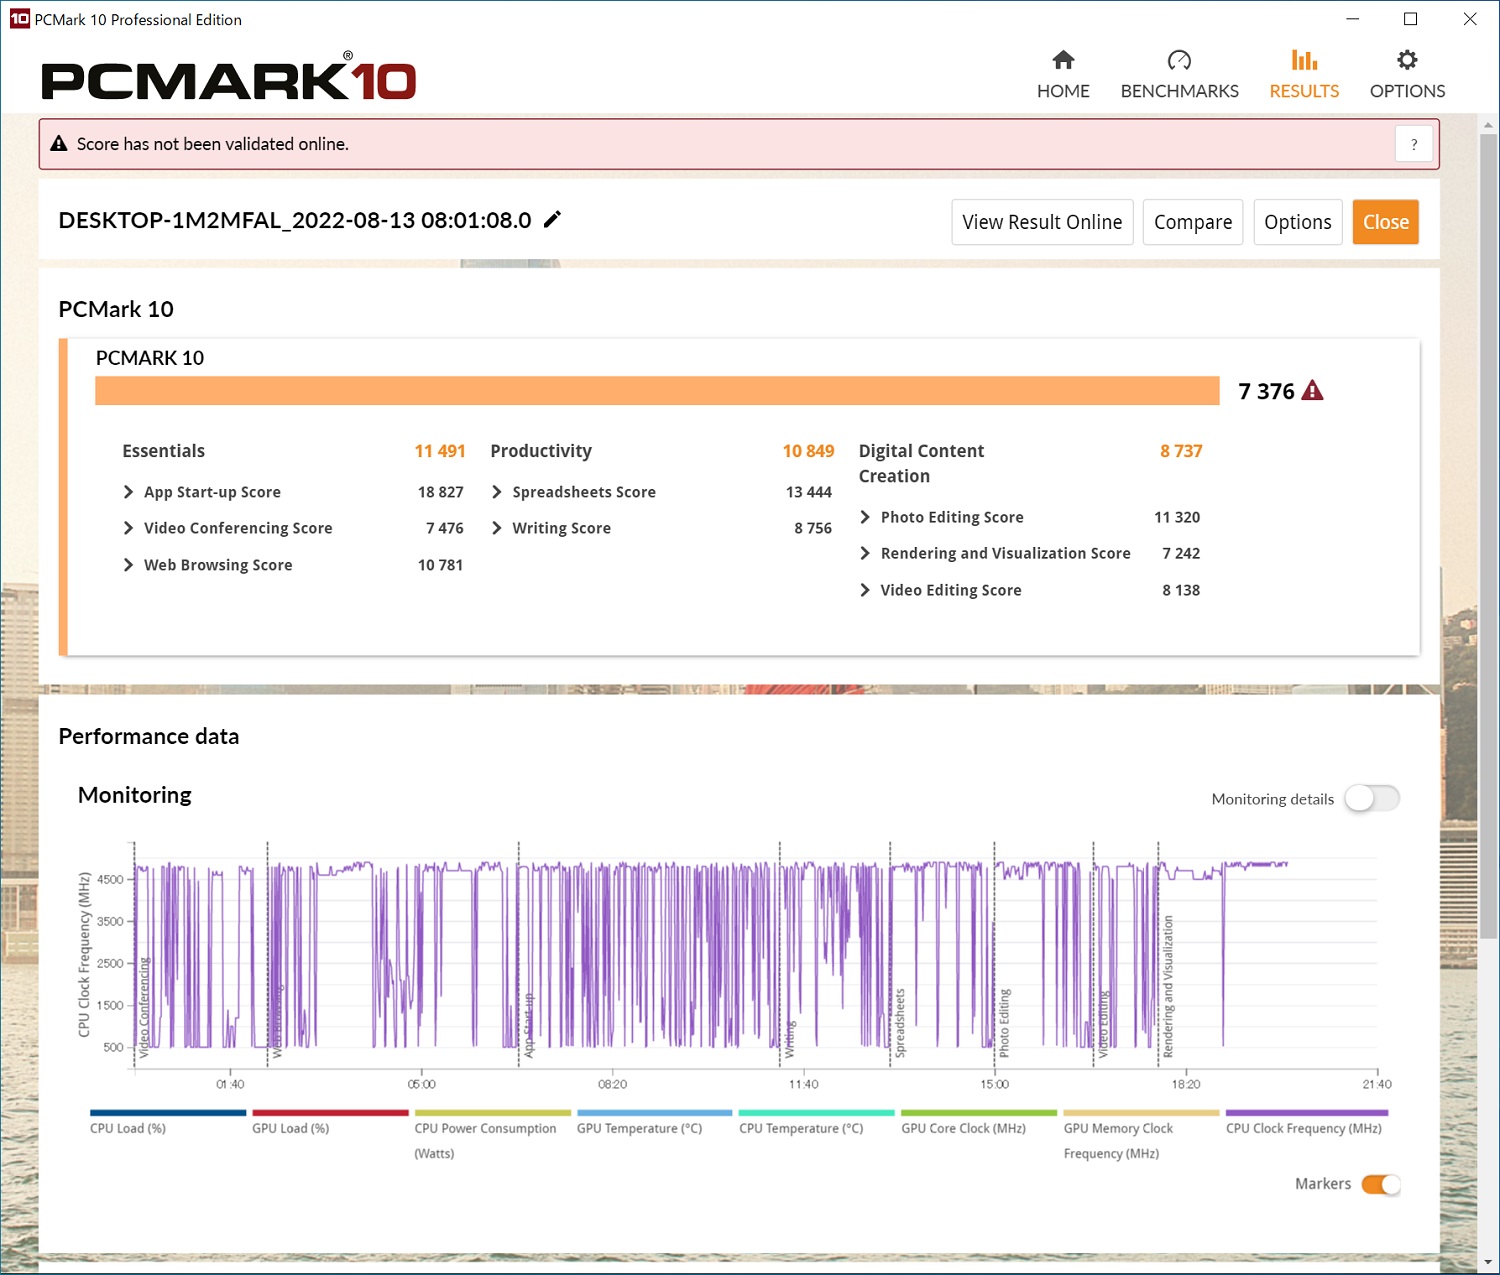Click the Essentials heading
The width and height of the screenshot is (1500, 1275).
(x=163, y=451)
